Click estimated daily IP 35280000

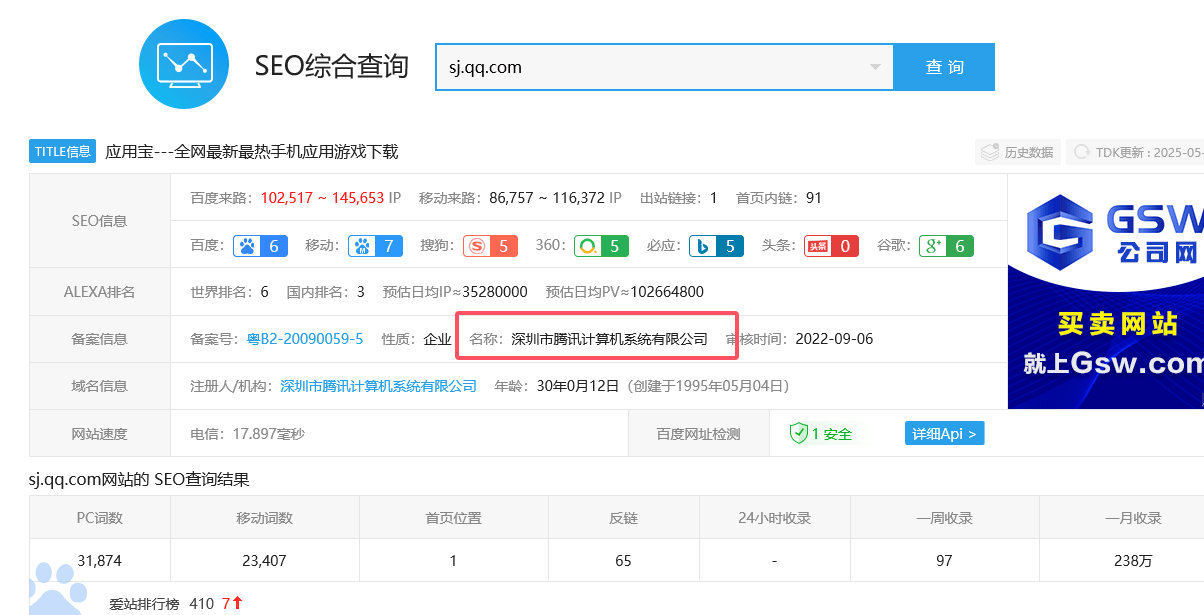pyautogui.click(x=493, y=292)
